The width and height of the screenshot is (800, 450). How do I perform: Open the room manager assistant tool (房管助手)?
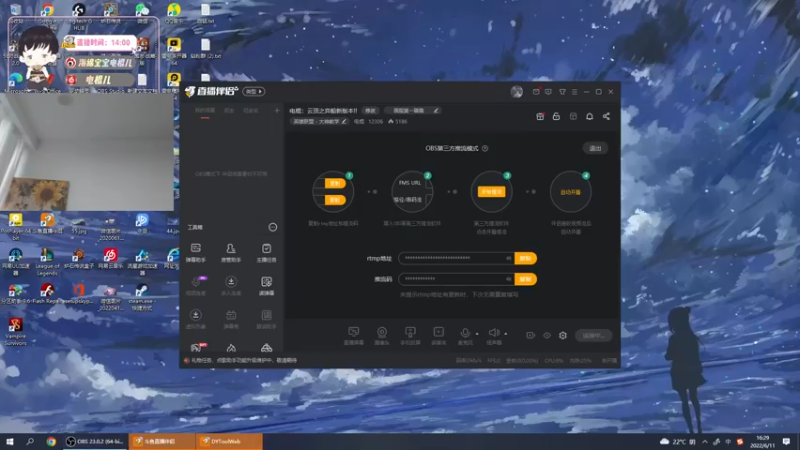click(231, 253)
